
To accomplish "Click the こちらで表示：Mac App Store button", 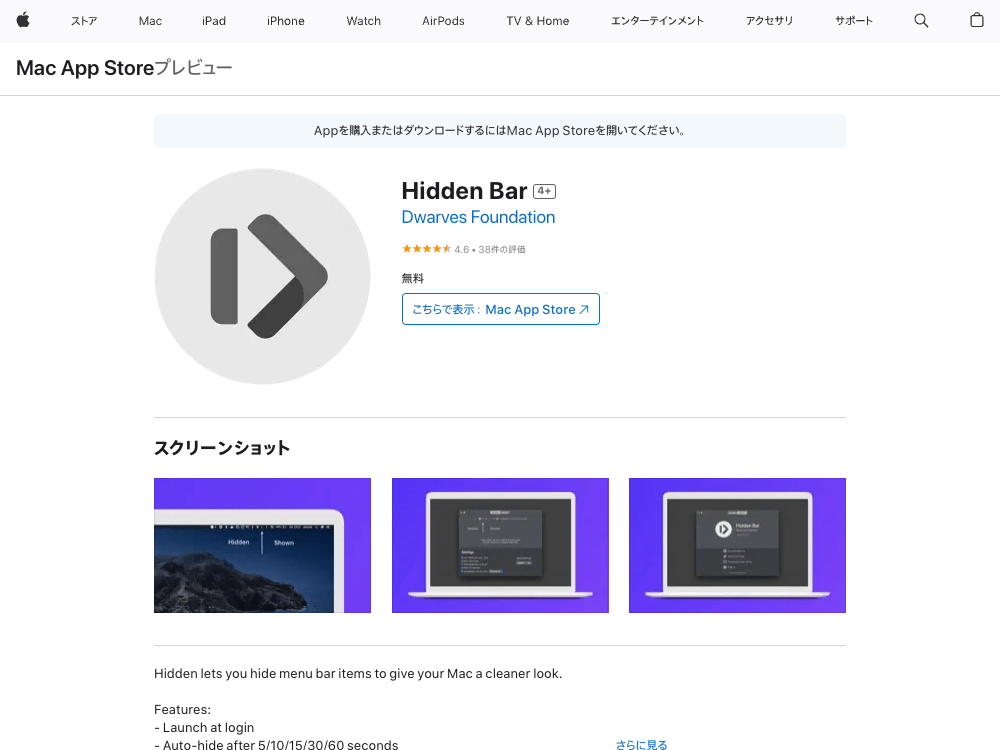I will click(x=500, y=309).
